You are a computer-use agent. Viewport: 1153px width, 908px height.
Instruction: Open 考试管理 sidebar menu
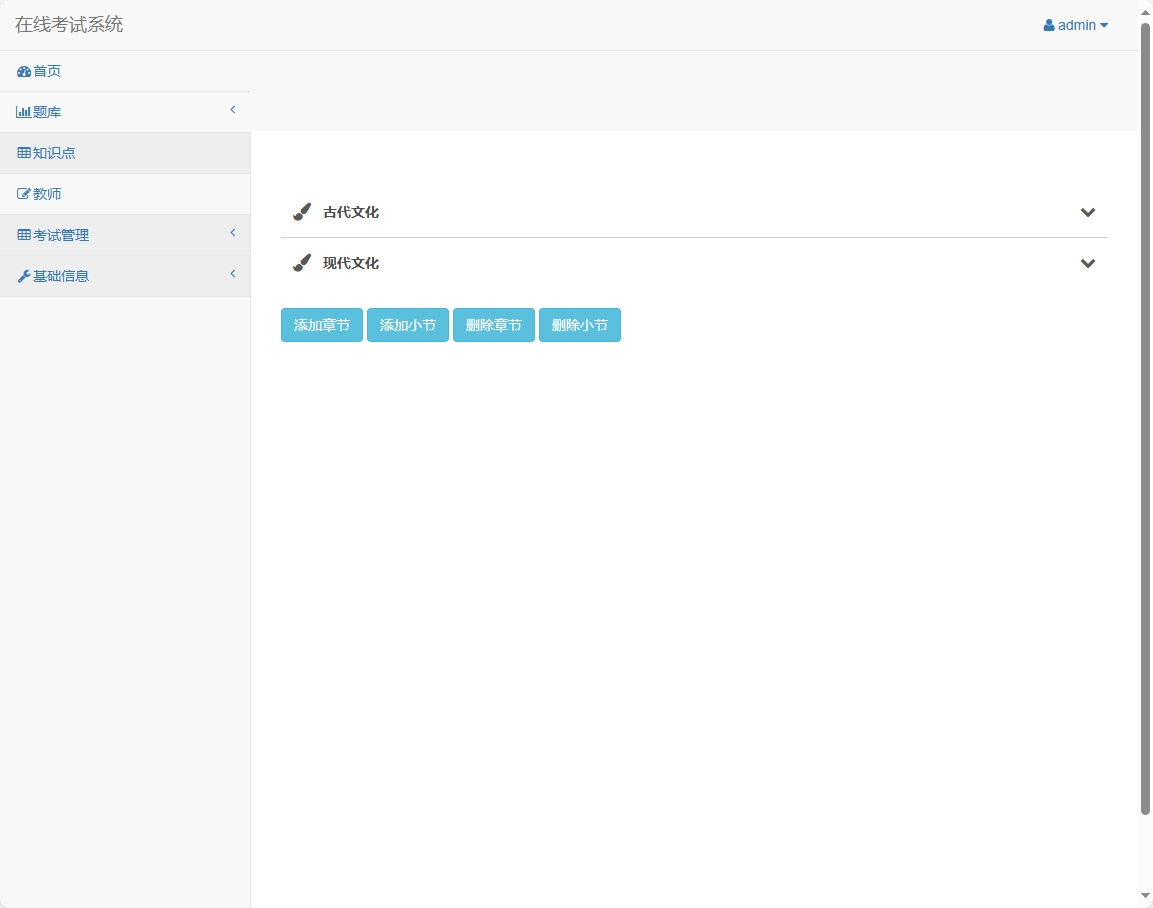125,235
